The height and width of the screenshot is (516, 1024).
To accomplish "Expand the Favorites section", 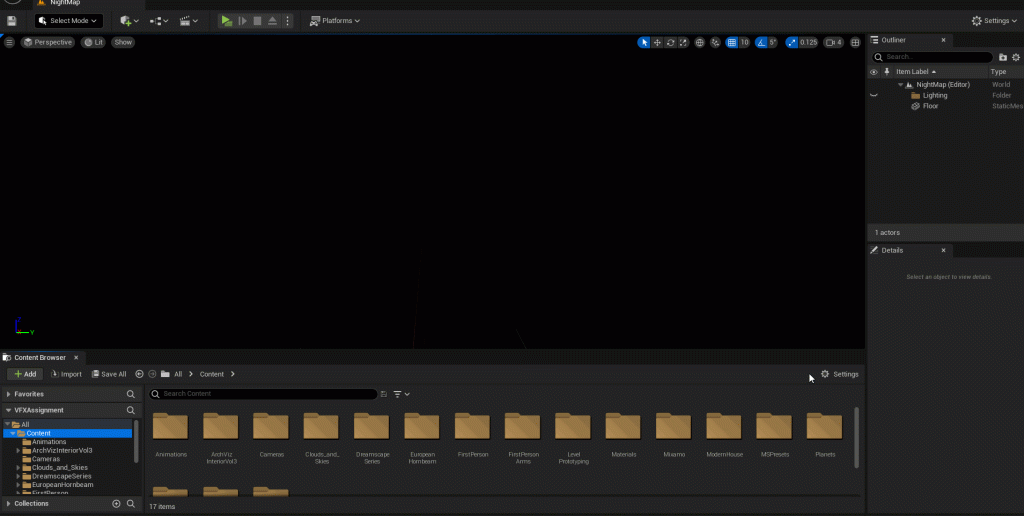I will point(9,394).
